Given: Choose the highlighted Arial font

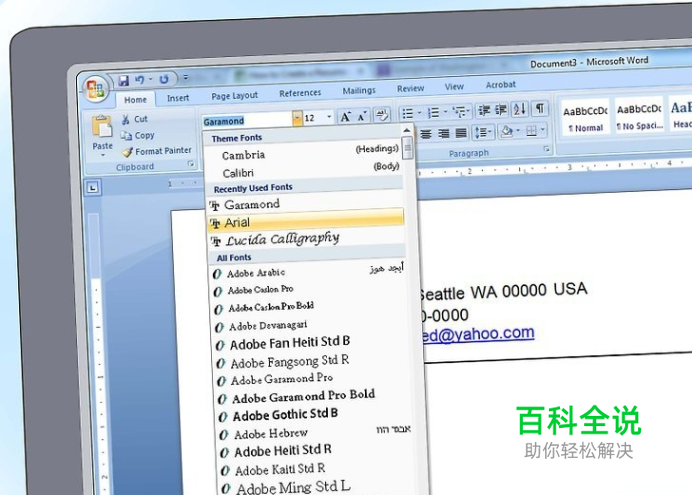Looking at the screenshot, I should point(305,222).
